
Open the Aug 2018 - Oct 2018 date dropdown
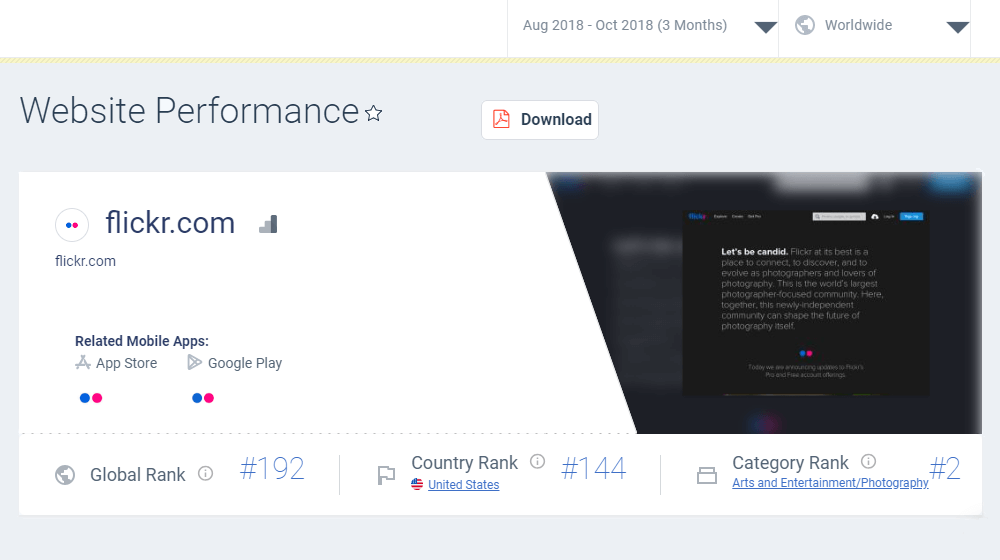tap(642, 26)
